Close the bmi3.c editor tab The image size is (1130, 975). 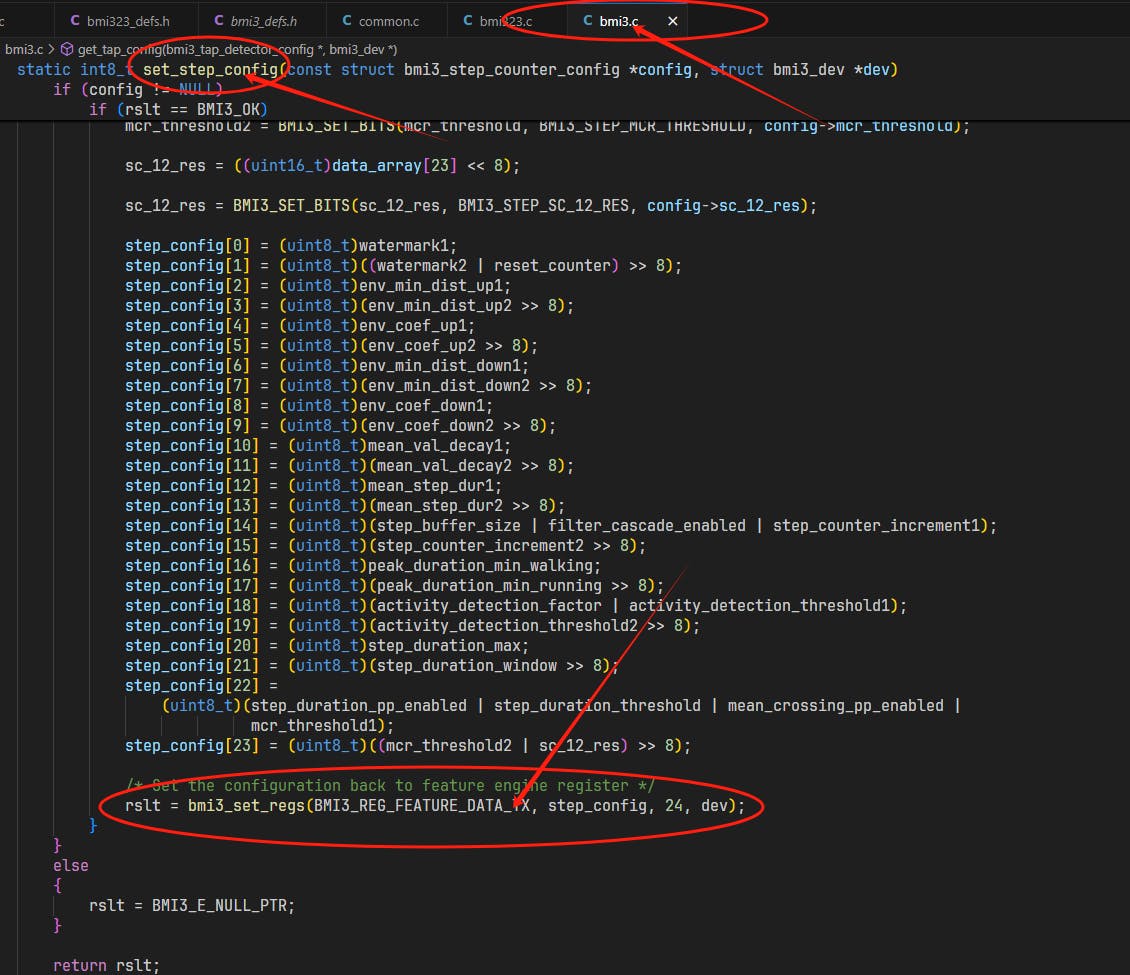673,21
